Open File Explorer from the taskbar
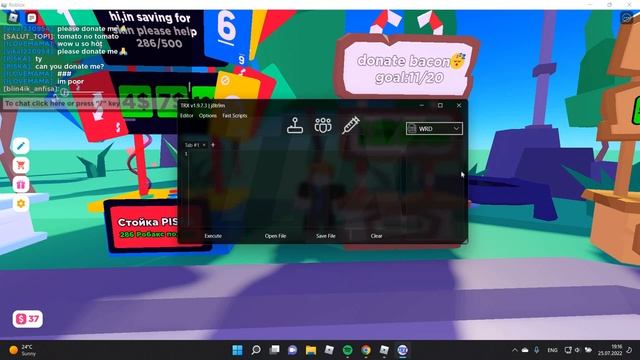Image resolution: width=640 pixels, height=360 pixels. [311, 350]
